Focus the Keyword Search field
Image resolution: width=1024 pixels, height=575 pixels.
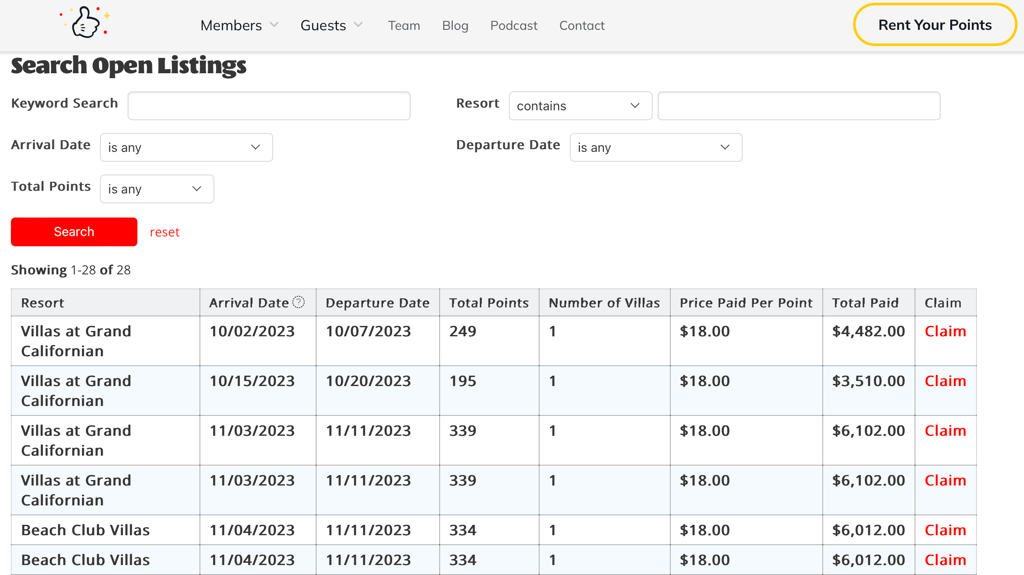tap(269, 106)
